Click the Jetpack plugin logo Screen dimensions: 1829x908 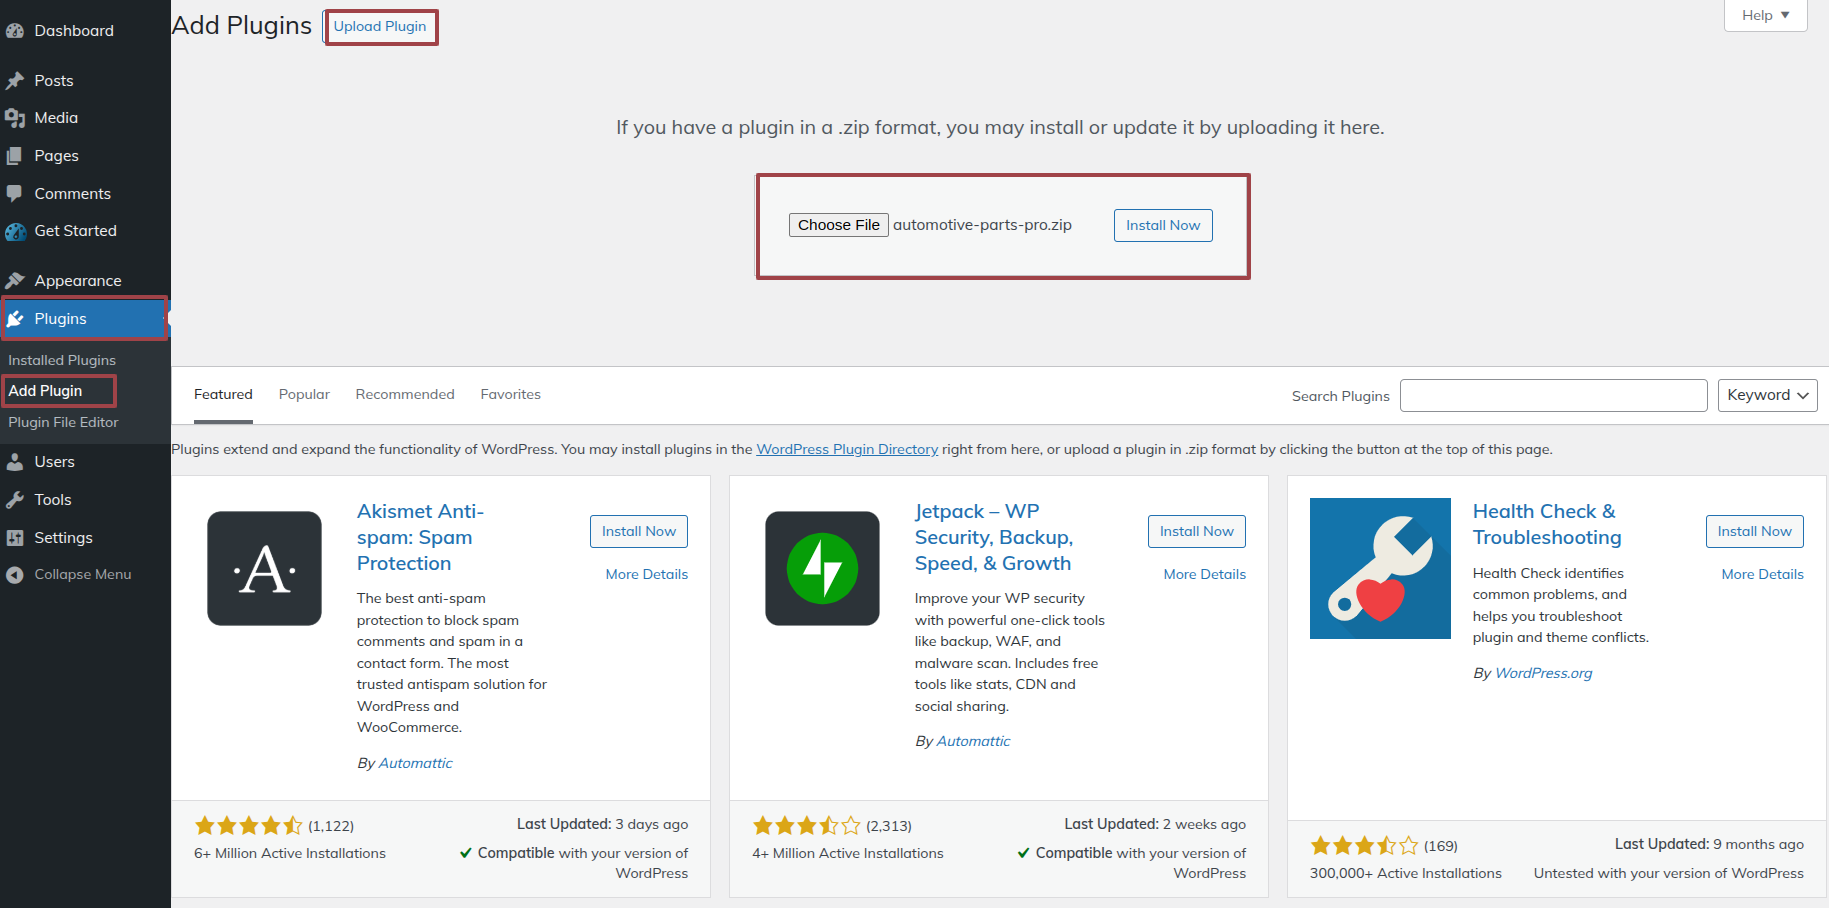pos(822,568)
